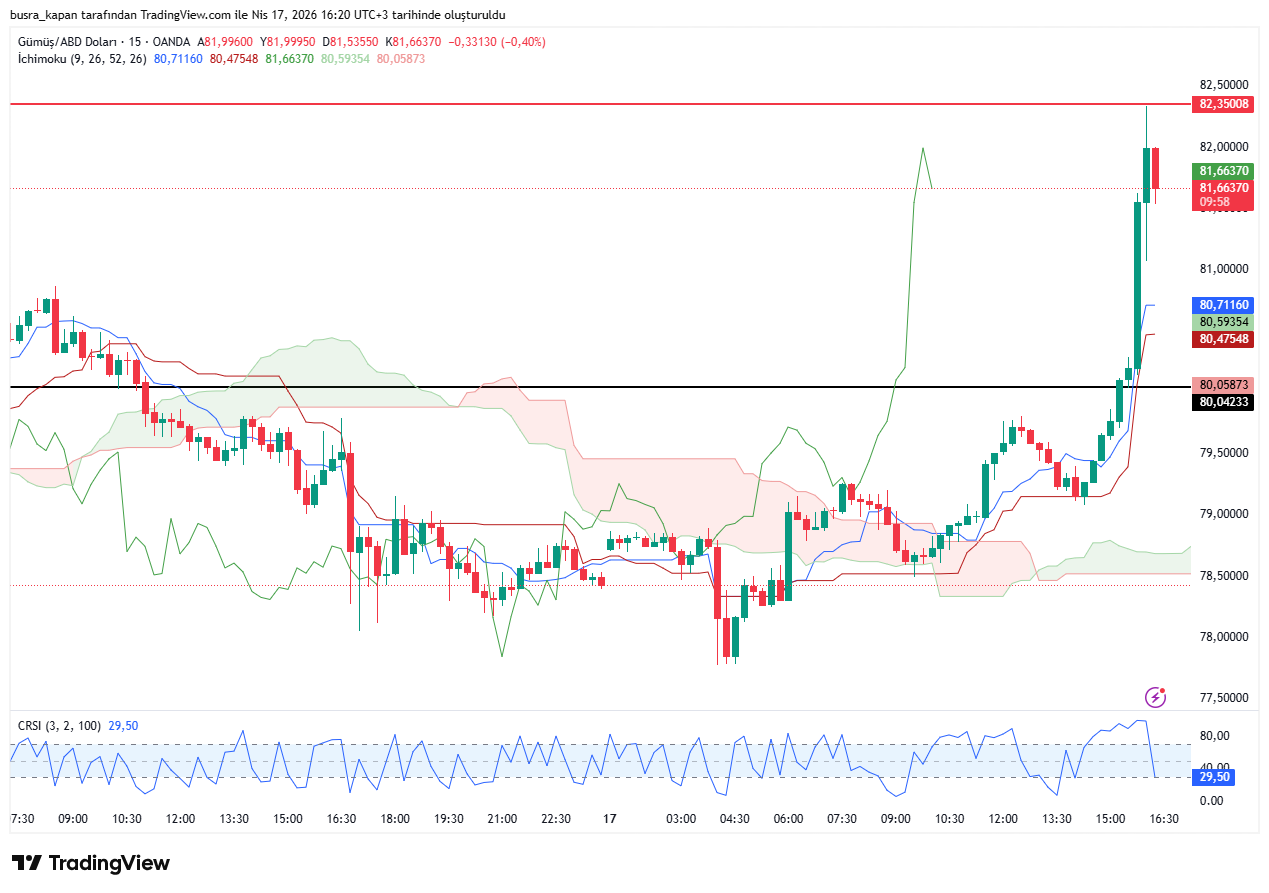Image resolution: width=1269 pixels, height=893 pixels.
Task: Click the 16:30 label on time axis
Action: pos(1164,818)
